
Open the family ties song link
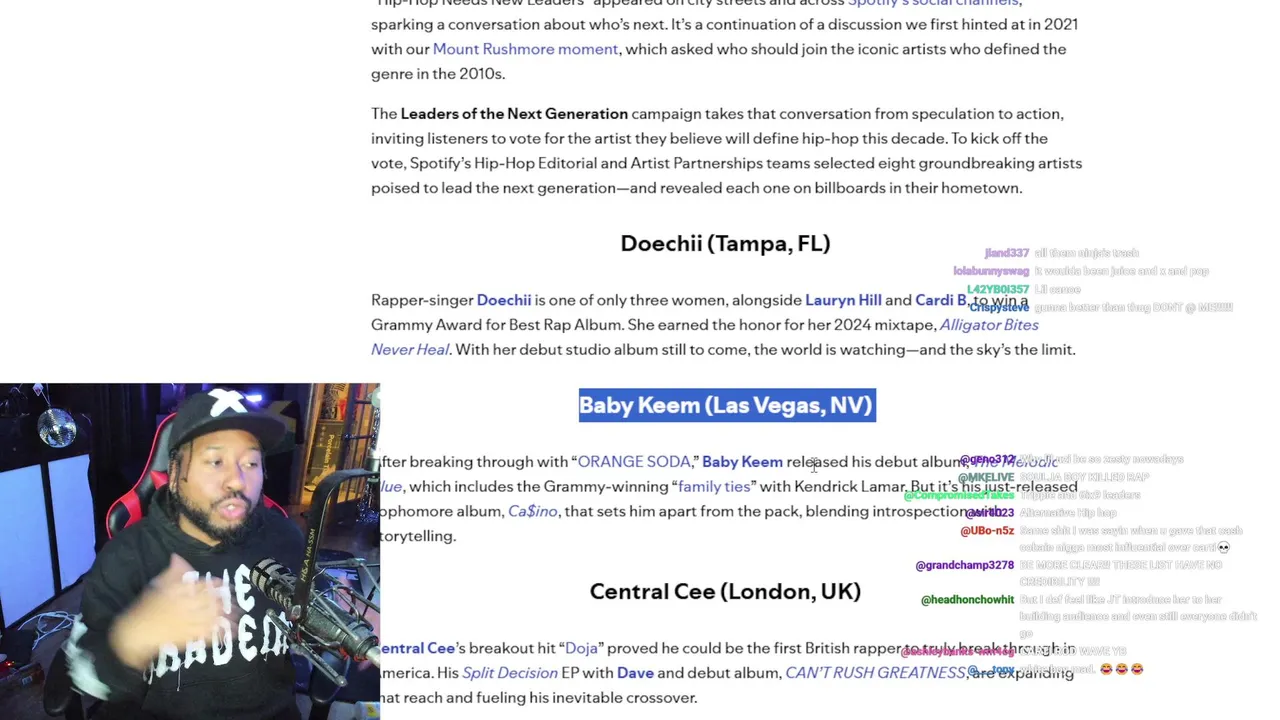714,487
